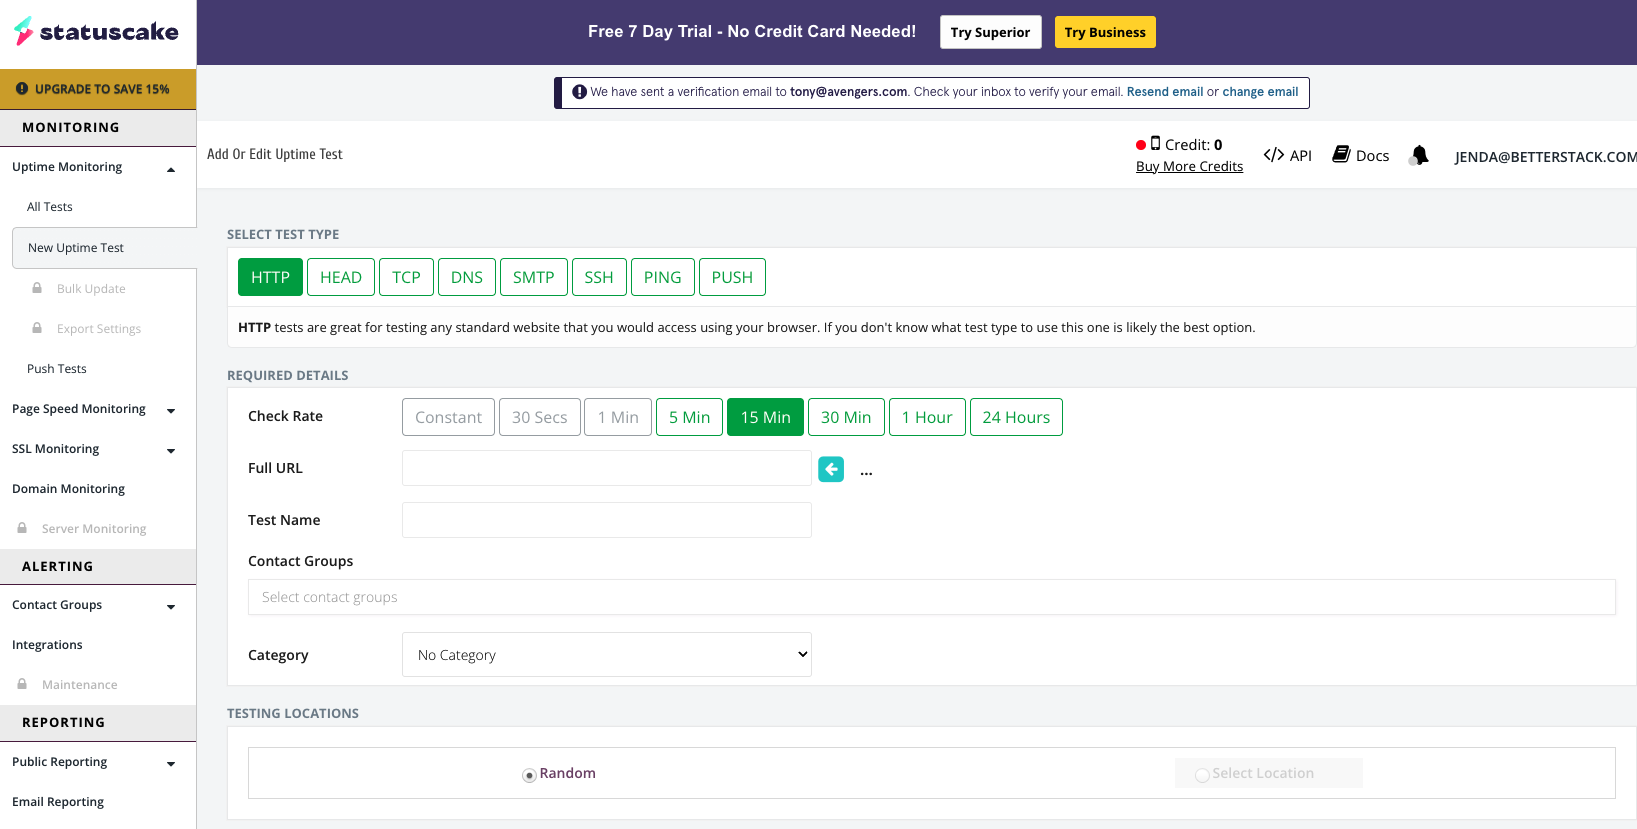This screenshot has width=1637, height=829.
Task: Click the StatusCake logo
Action: [x=97, y=32]
